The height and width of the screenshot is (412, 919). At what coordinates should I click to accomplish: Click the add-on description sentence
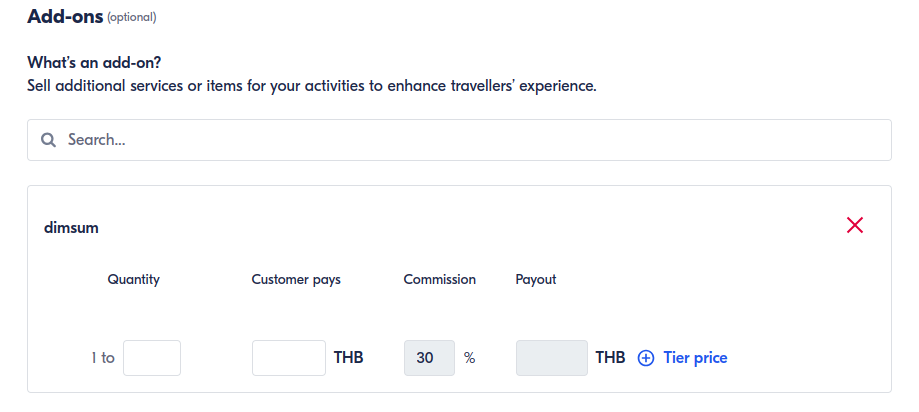[x=311, y=86]
